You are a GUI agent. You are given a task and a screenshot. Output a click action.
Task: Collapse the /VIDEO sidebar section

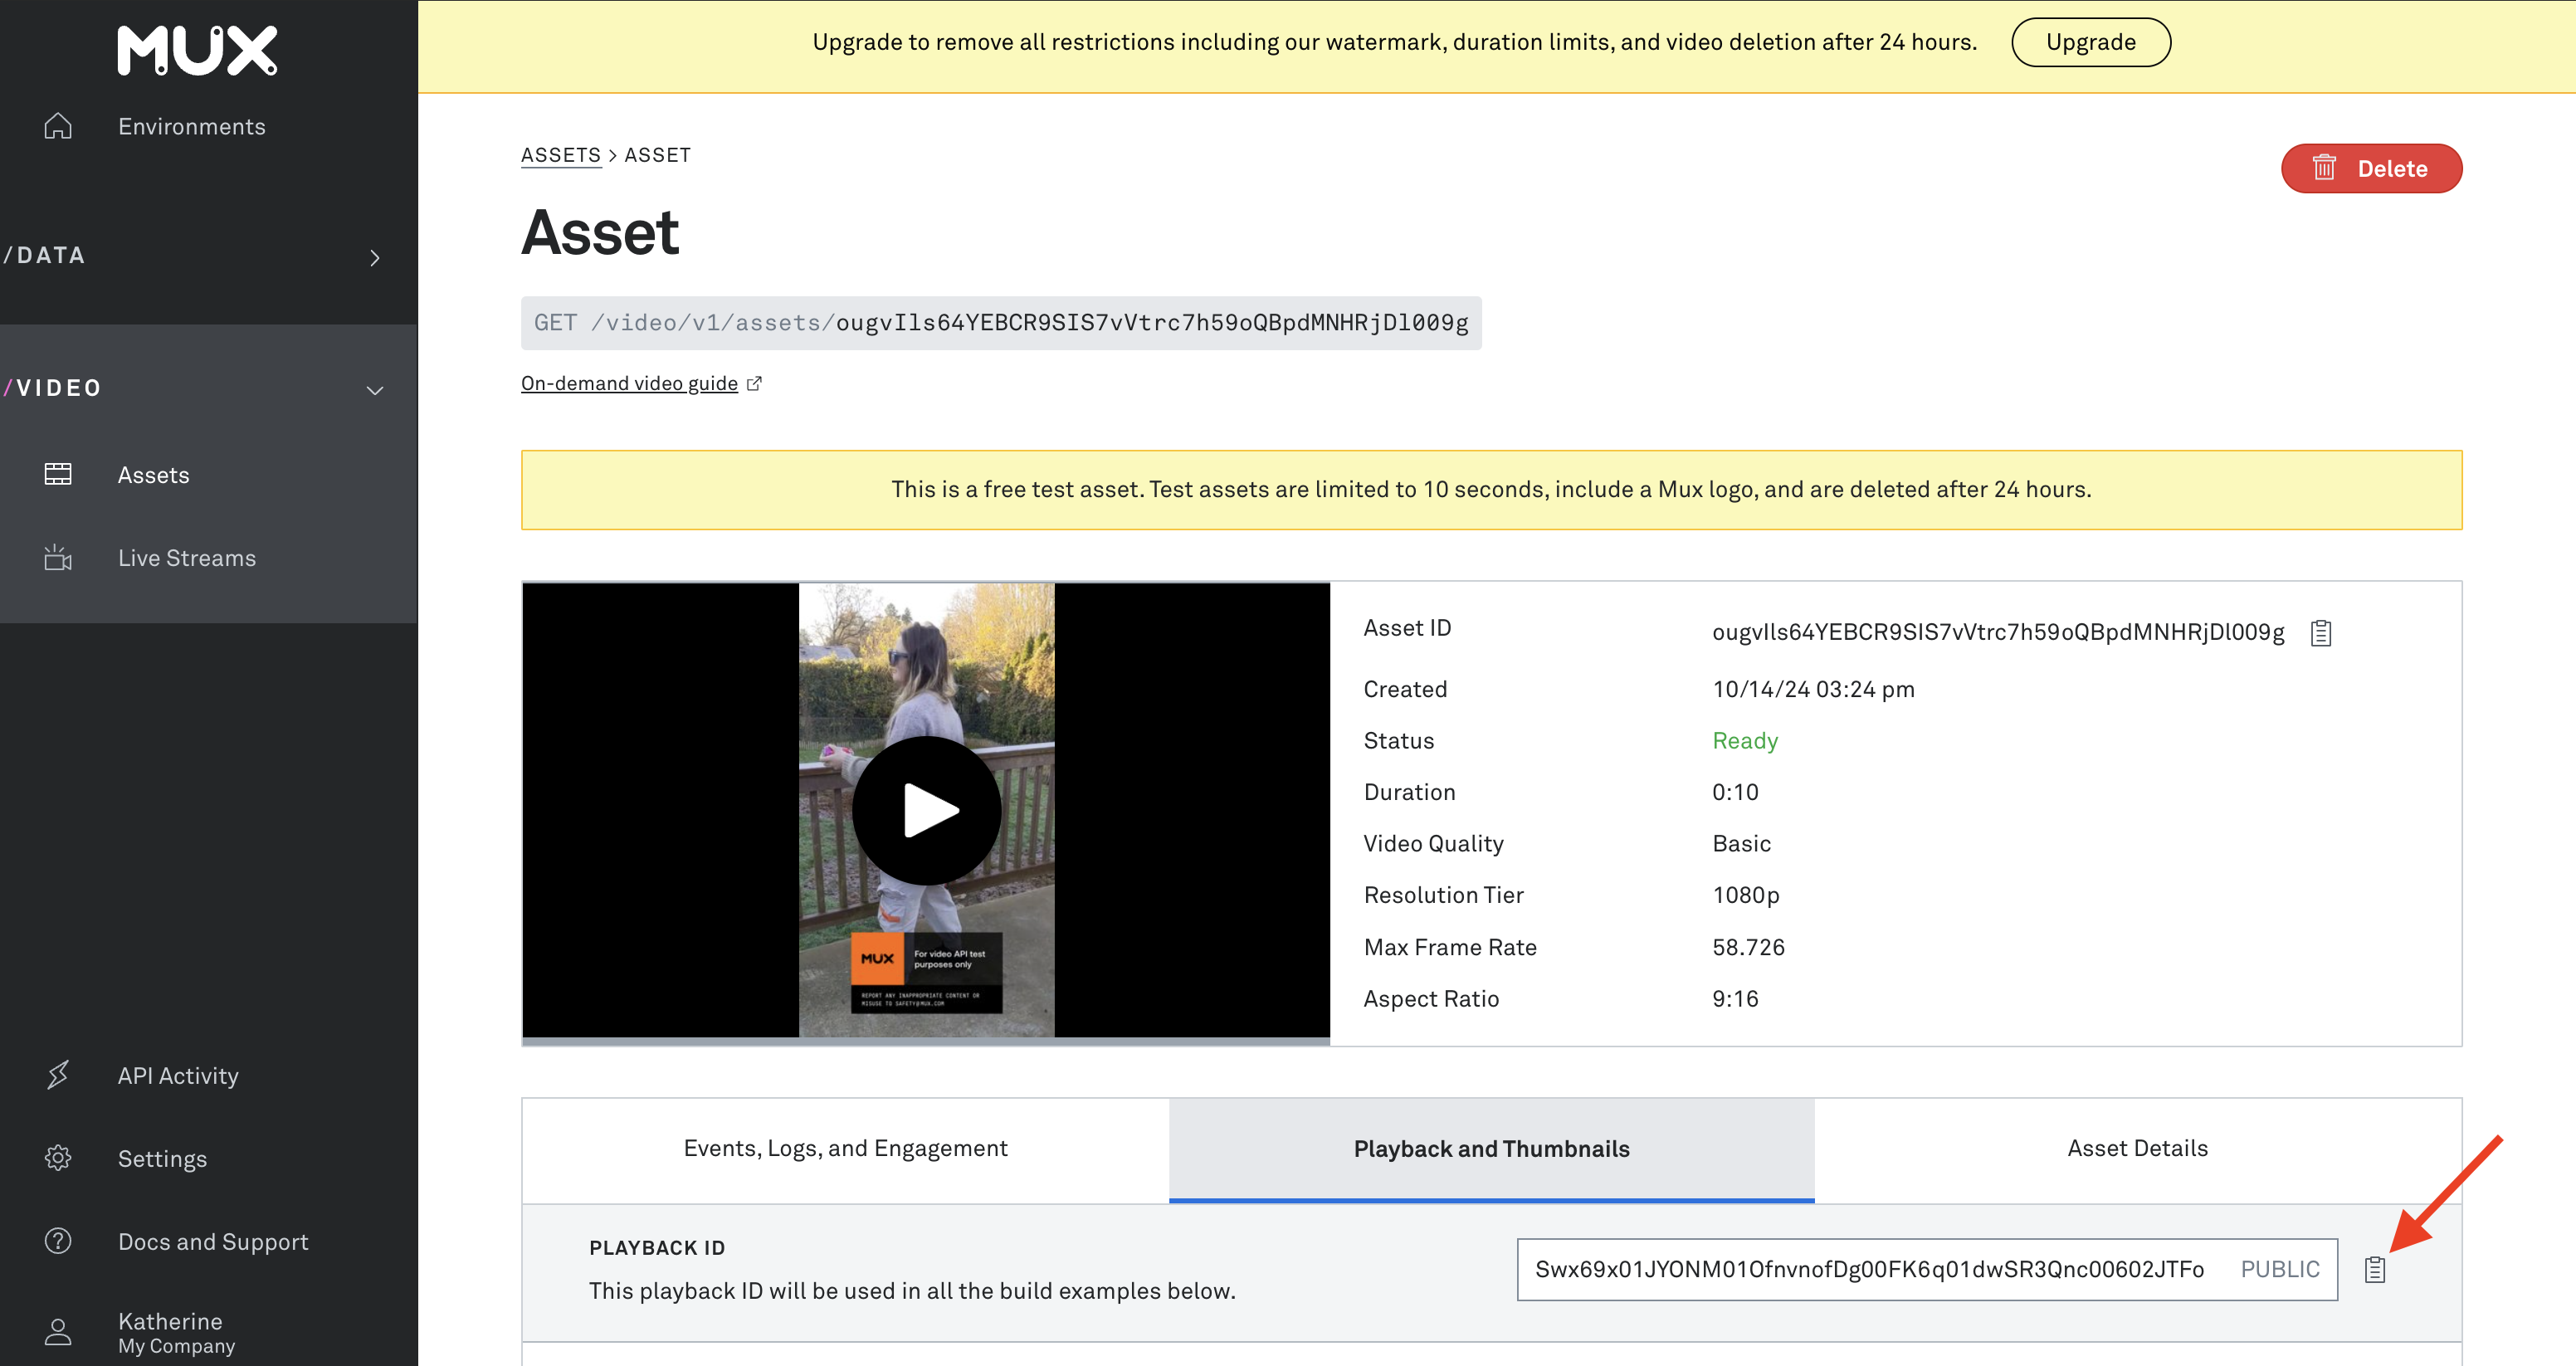click(x=374, y=389)
